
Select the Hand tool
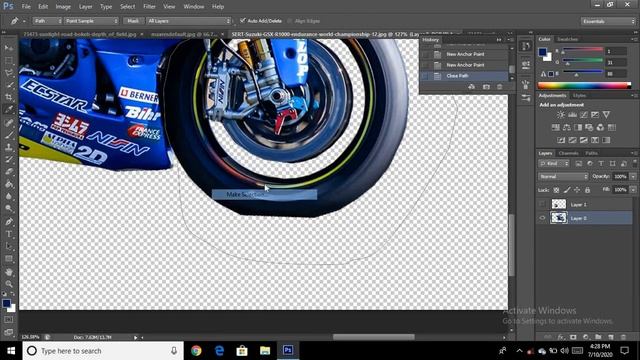[x=9, y=272]
